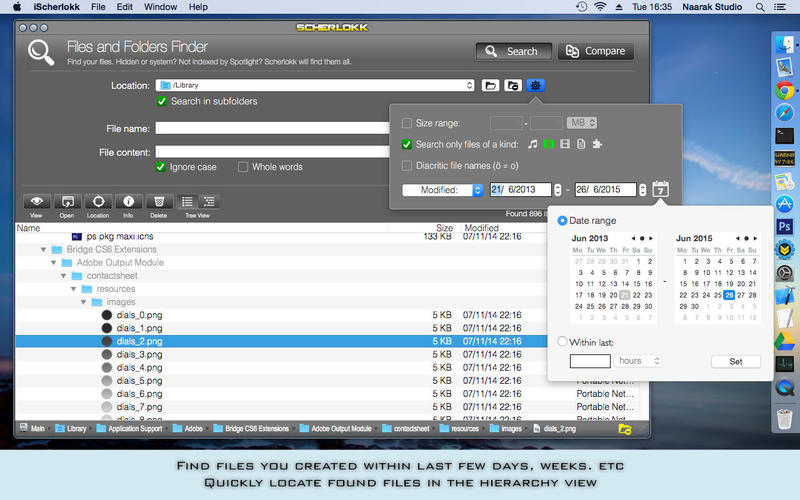Select day 26 in Jun 2015 calendar

tap(729, 295)
